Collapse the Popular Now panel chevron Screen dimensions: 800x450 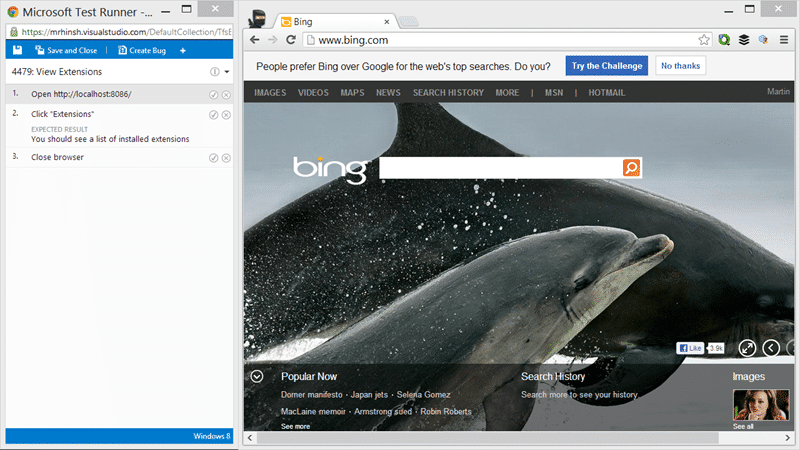click(257, 377)
